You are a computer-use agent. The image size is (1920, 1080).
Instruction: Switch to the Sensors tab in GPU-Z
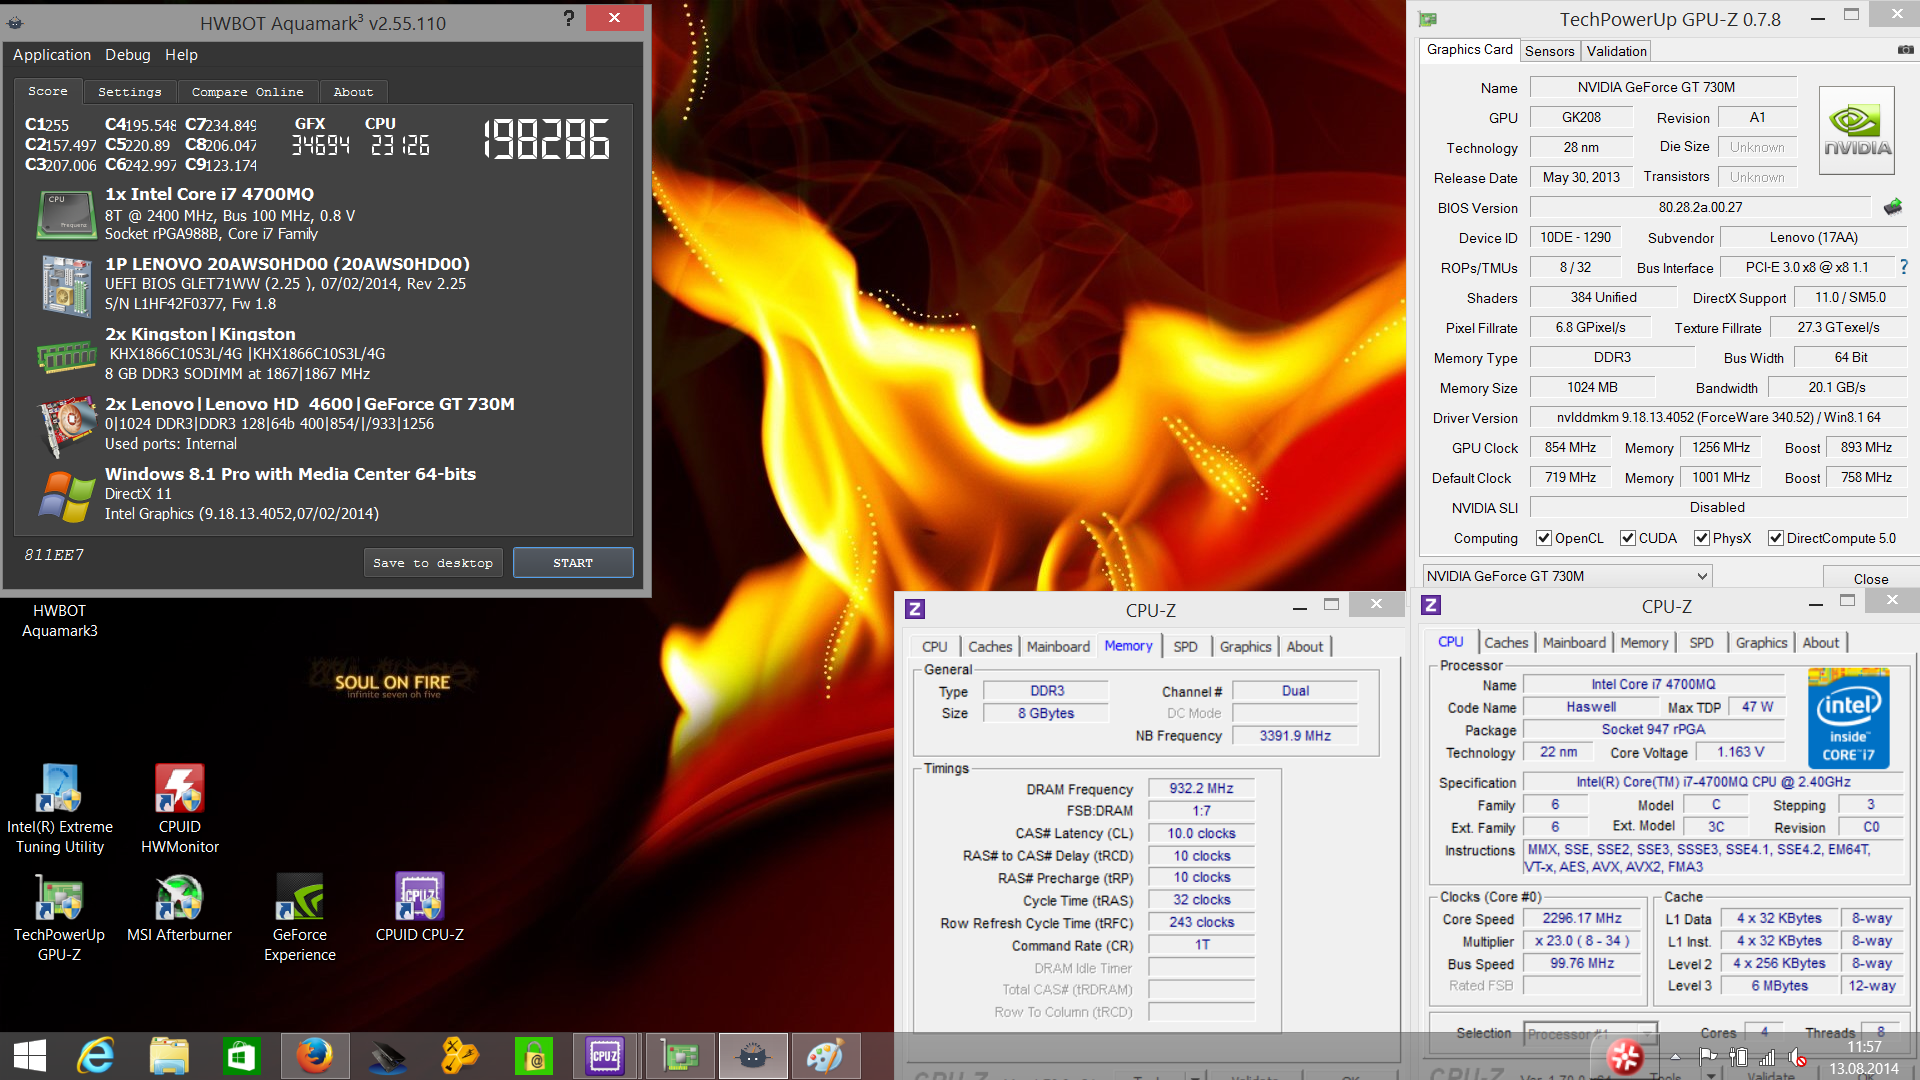coord(1550,51)
